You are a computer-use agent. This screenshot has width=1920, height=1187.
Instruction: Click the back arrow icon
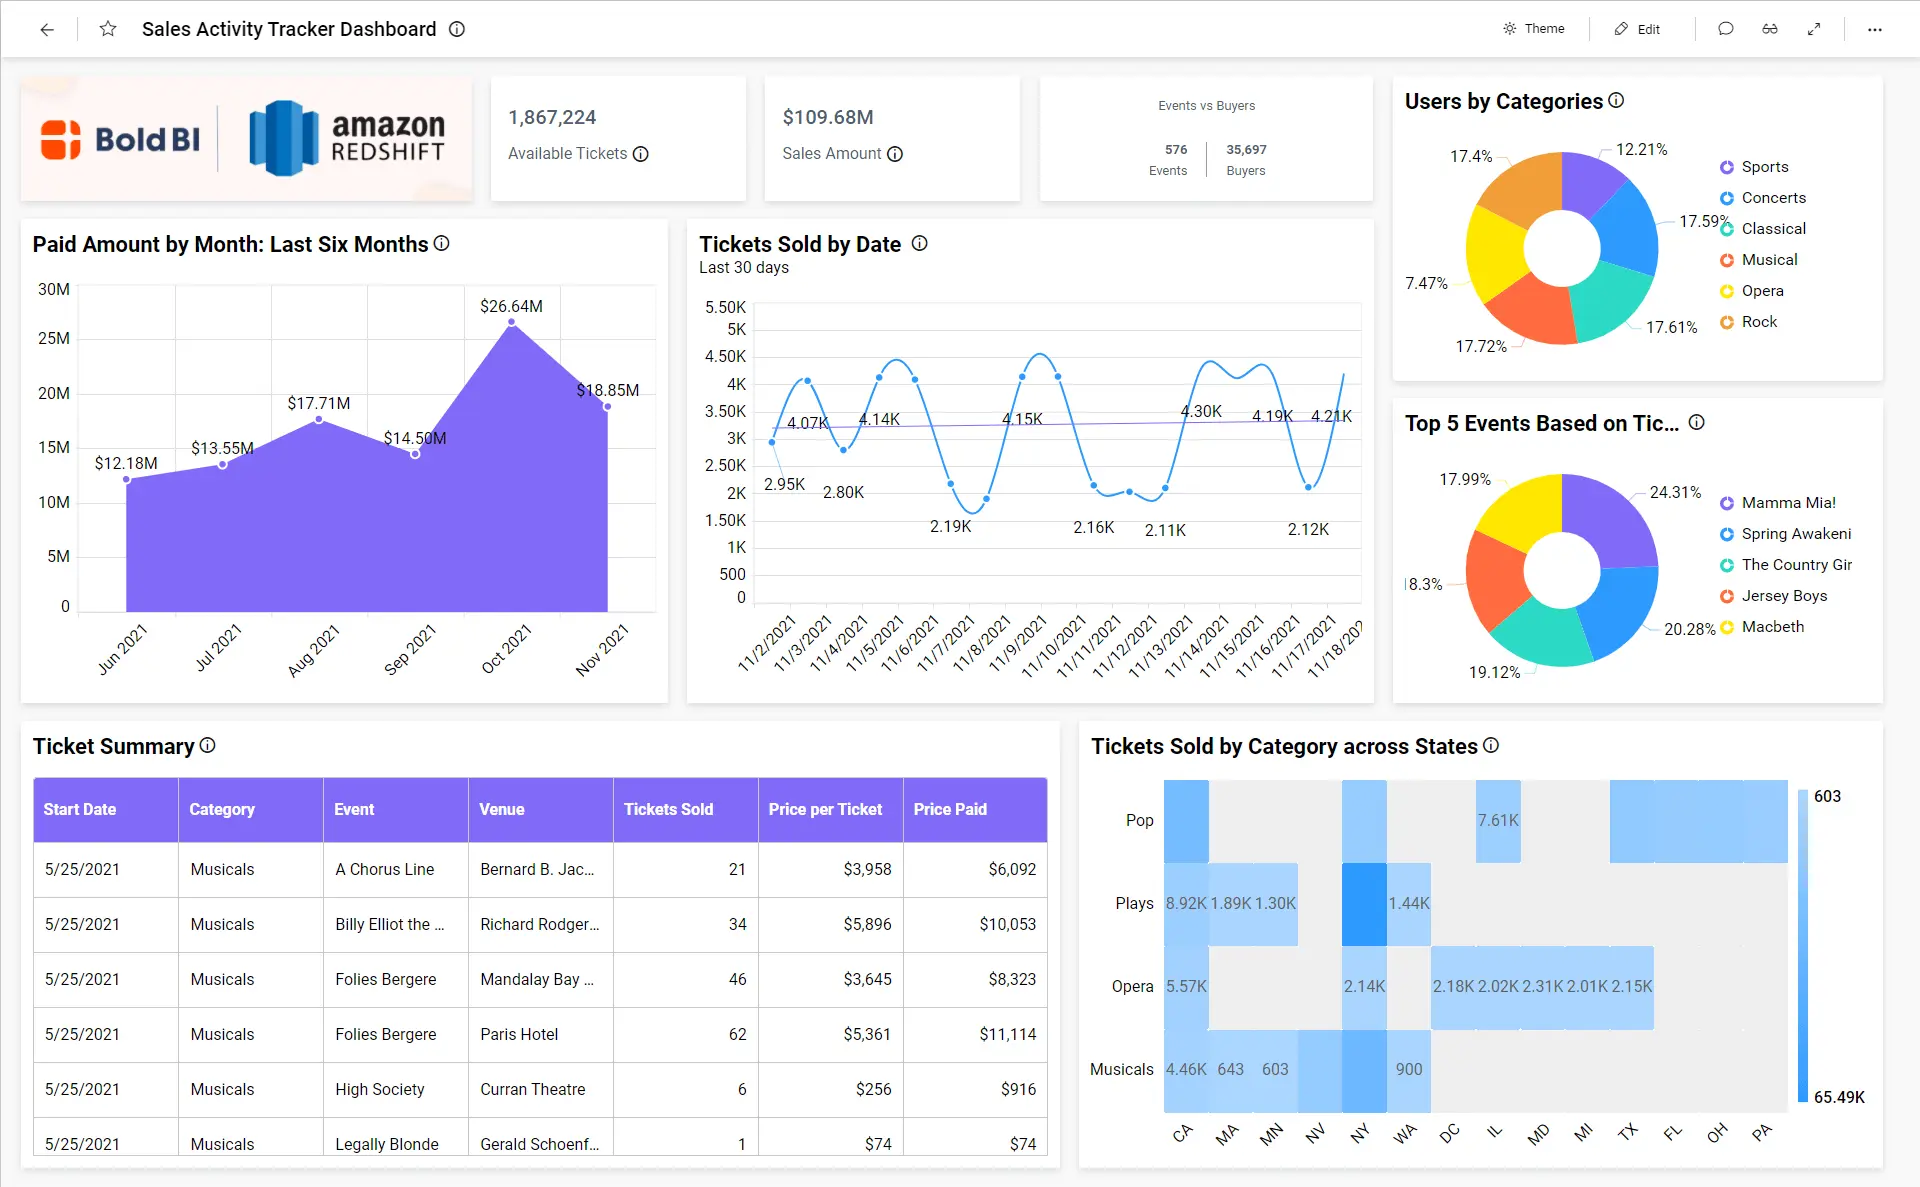point(47,29)
